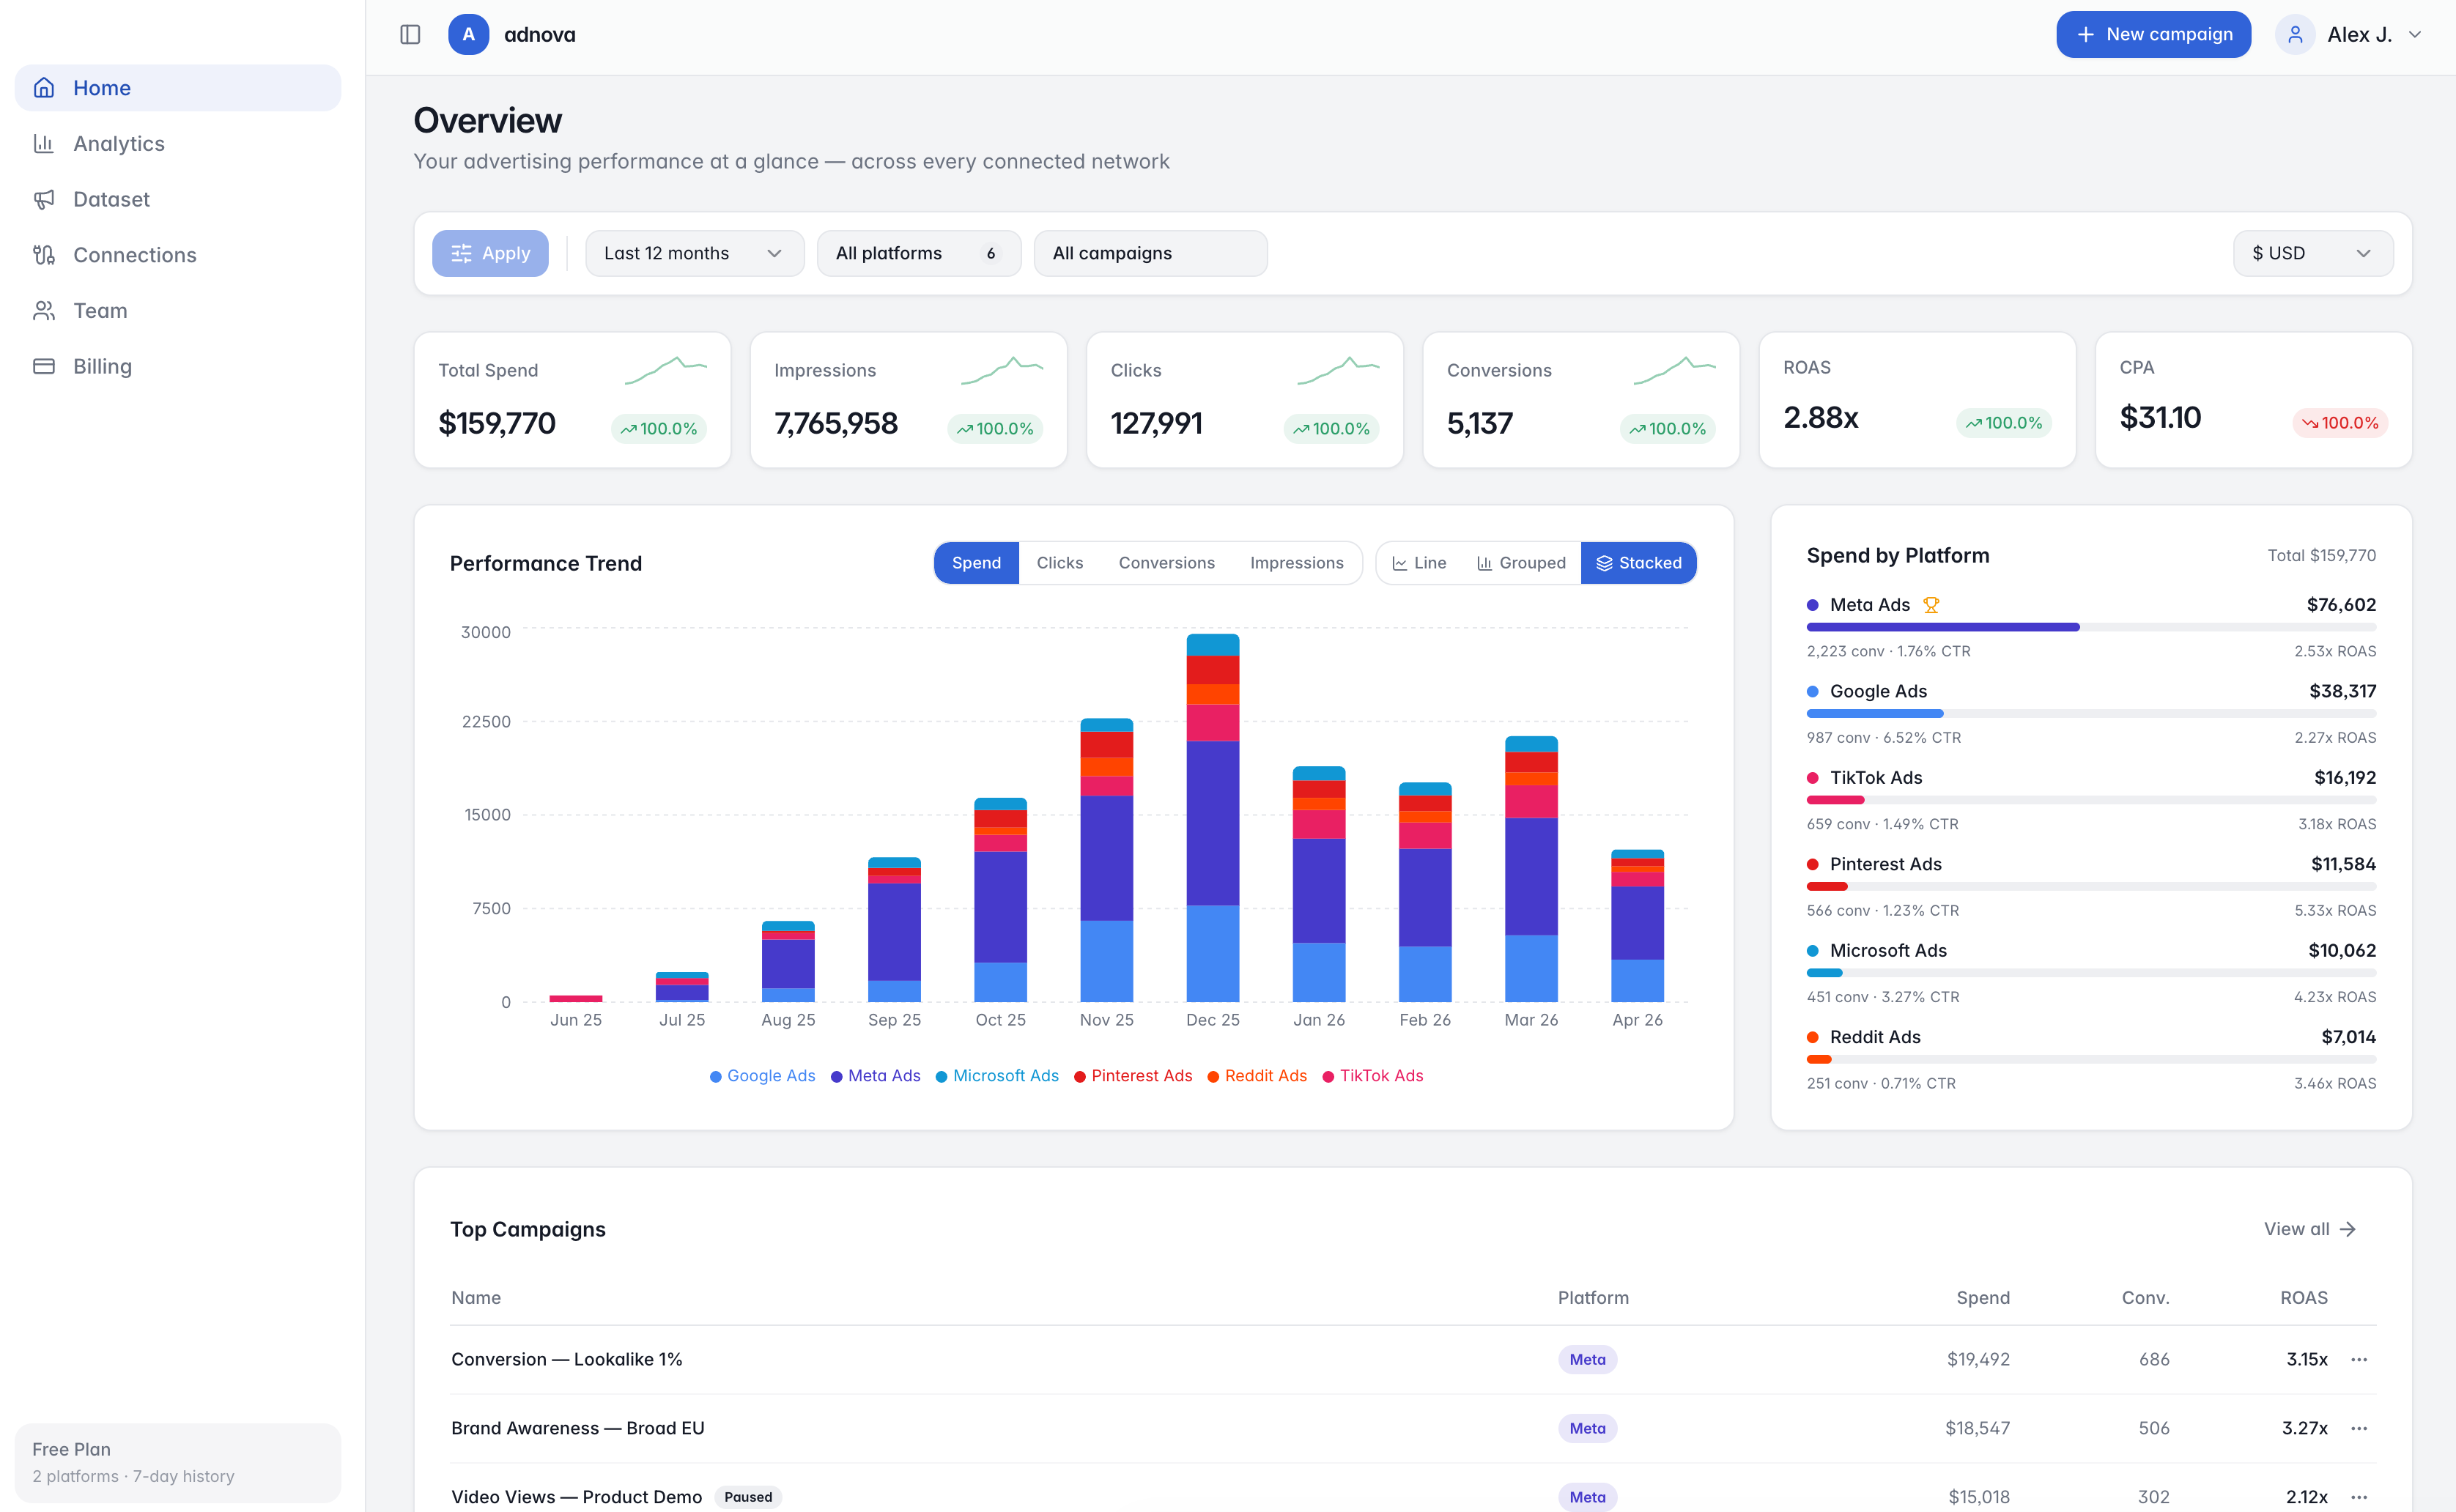Toggle the Pinterest Ads legend entry
This screenshot has width=2456, height=1512.
(x=1133, y=1076)
